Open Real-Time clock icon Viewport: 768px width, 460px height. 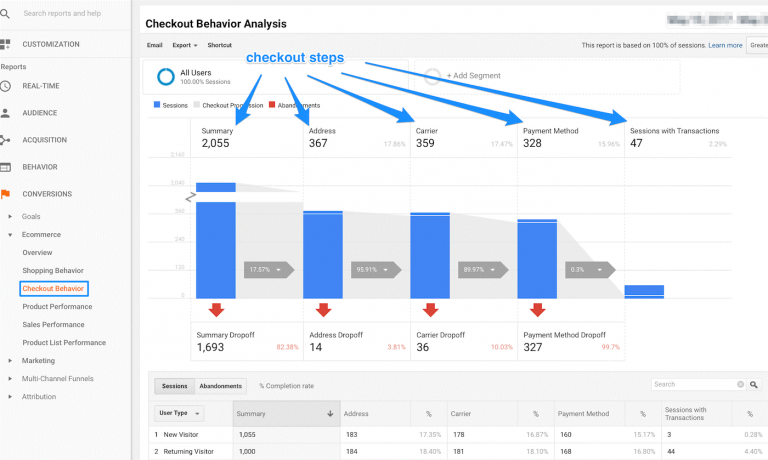[x=6, y=86]
